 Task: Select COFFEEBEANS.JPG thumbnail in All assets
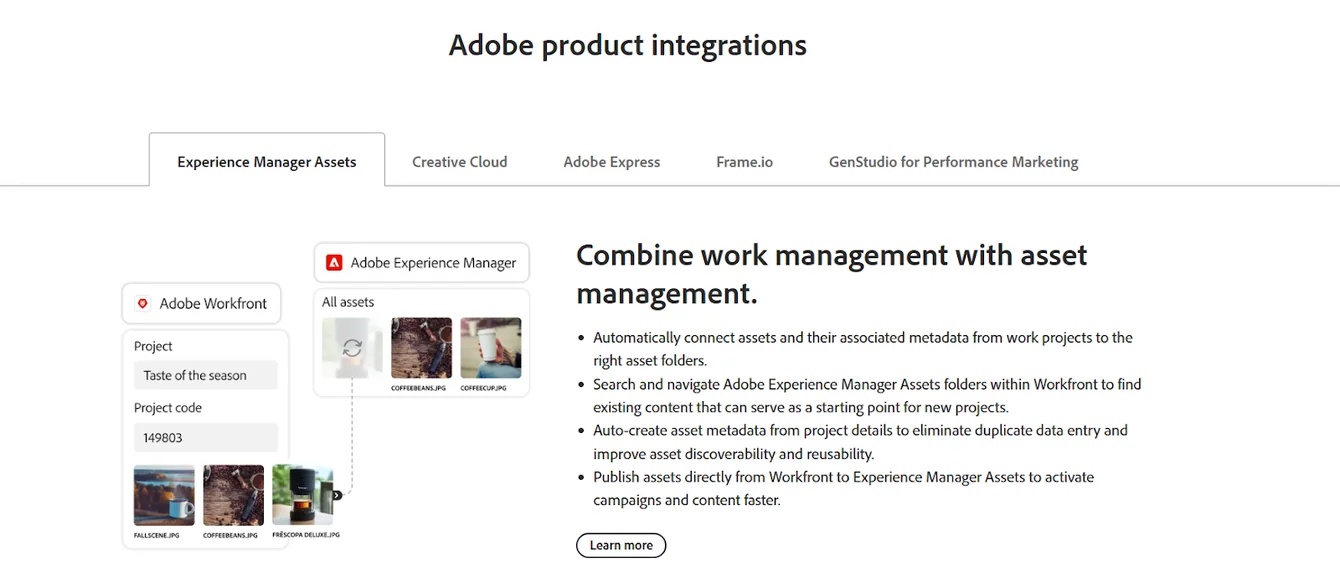pyautogui.click(x=421, y=348)
